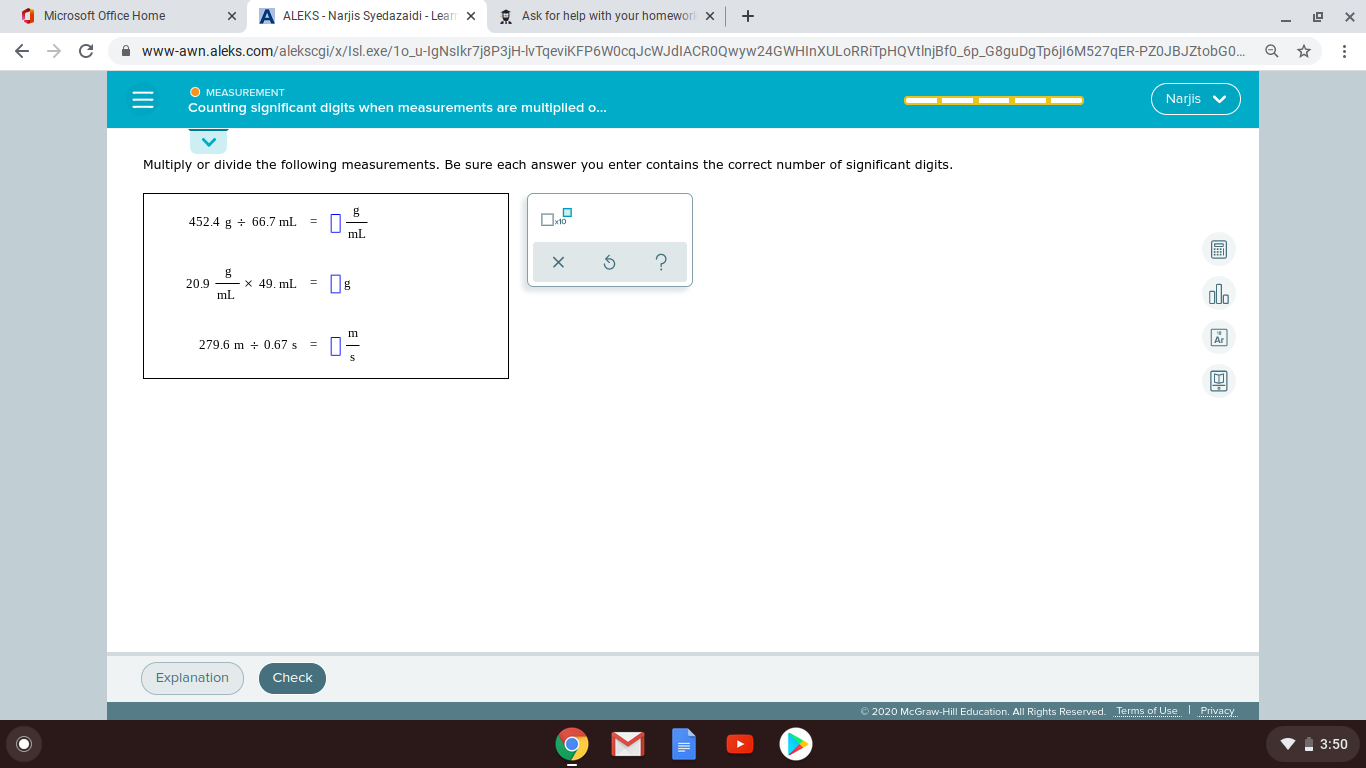The width and height of the screenshot is (1366, 768).
Task: Insert scientific notation x10 template
Action: tap(556, 217)
